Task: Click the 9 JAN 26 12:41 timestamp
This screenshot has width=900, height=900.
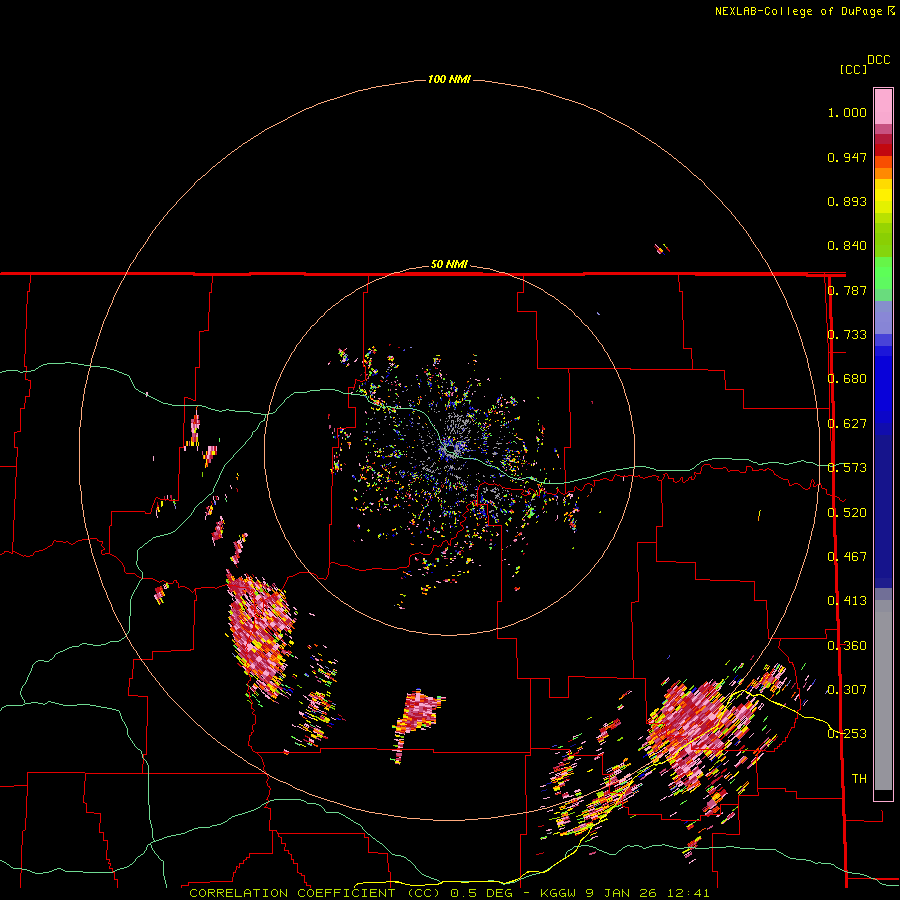Action: (647, 893)
